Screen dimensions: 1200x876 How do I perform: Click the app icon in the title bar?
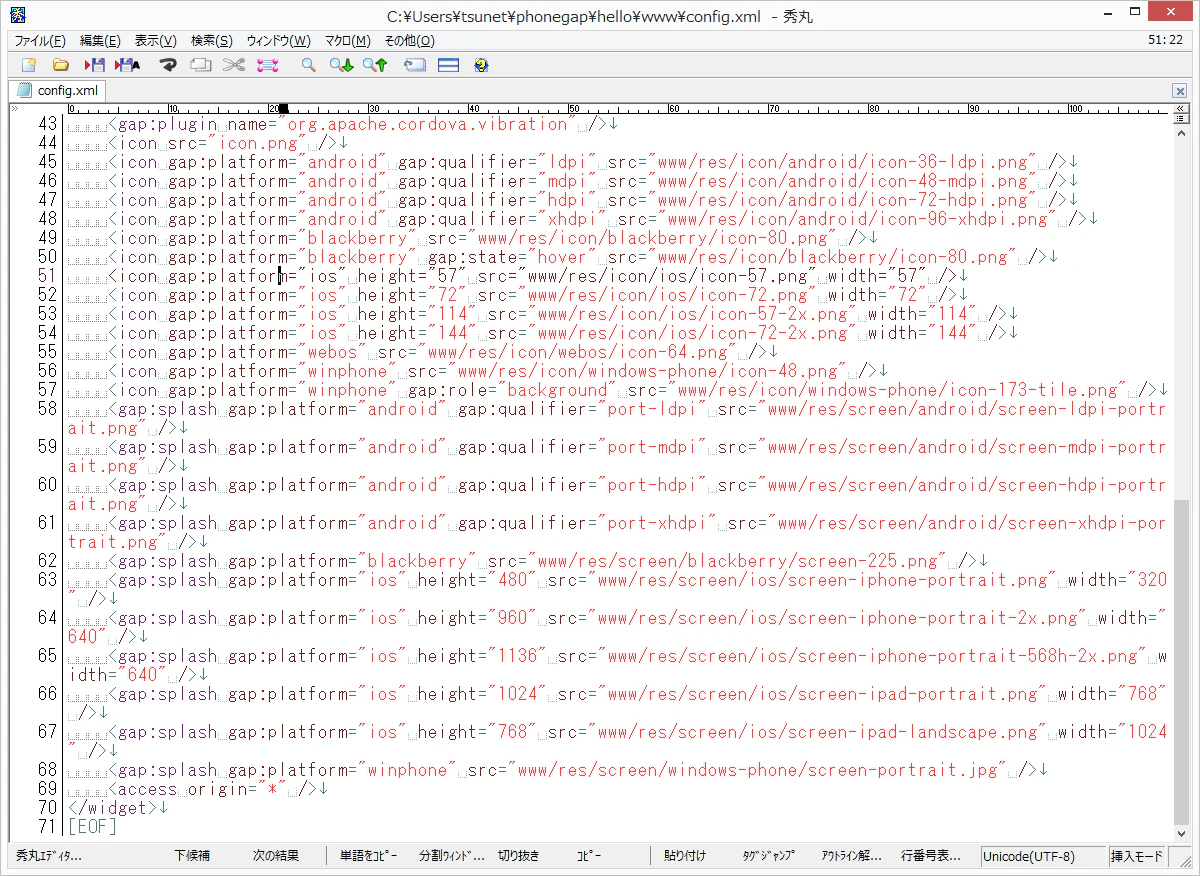(18, 15)
